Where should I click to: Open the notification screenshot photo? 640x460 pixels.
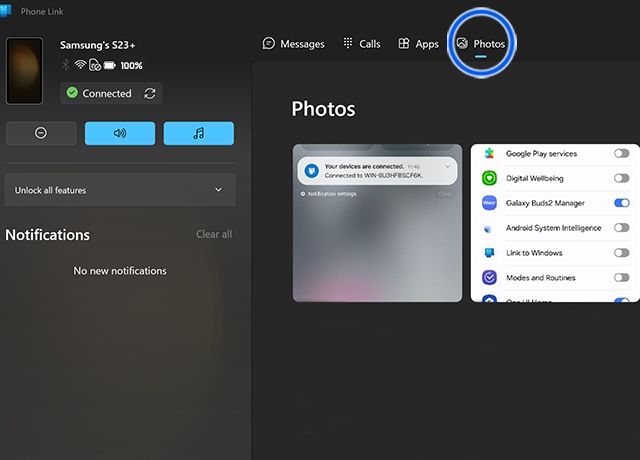pos(378,223)
